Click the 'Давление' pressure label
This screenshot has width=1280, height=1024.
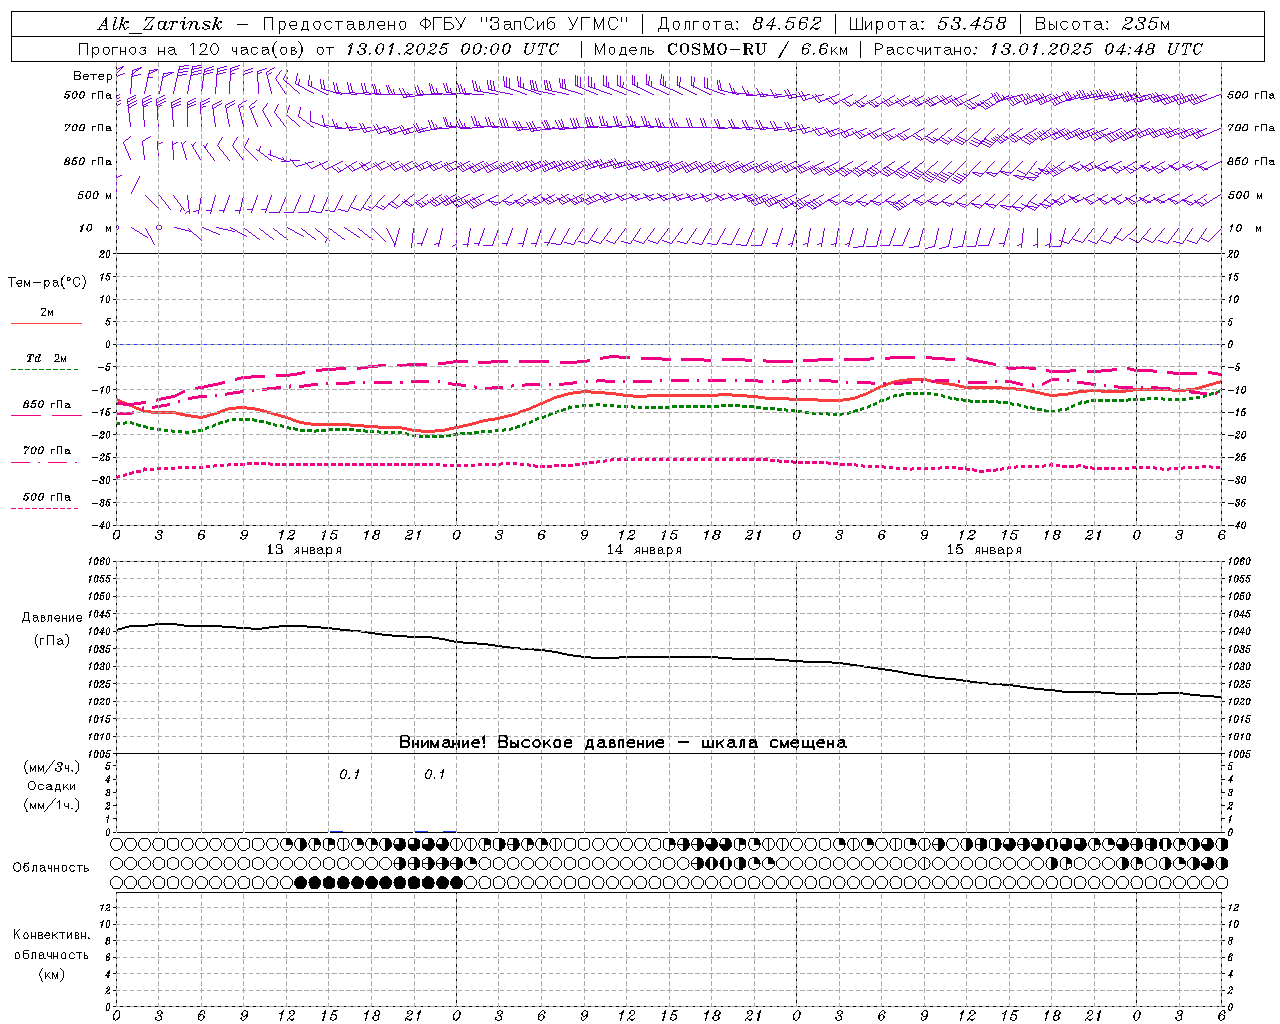pyautogui.click(x=52, y=618)
